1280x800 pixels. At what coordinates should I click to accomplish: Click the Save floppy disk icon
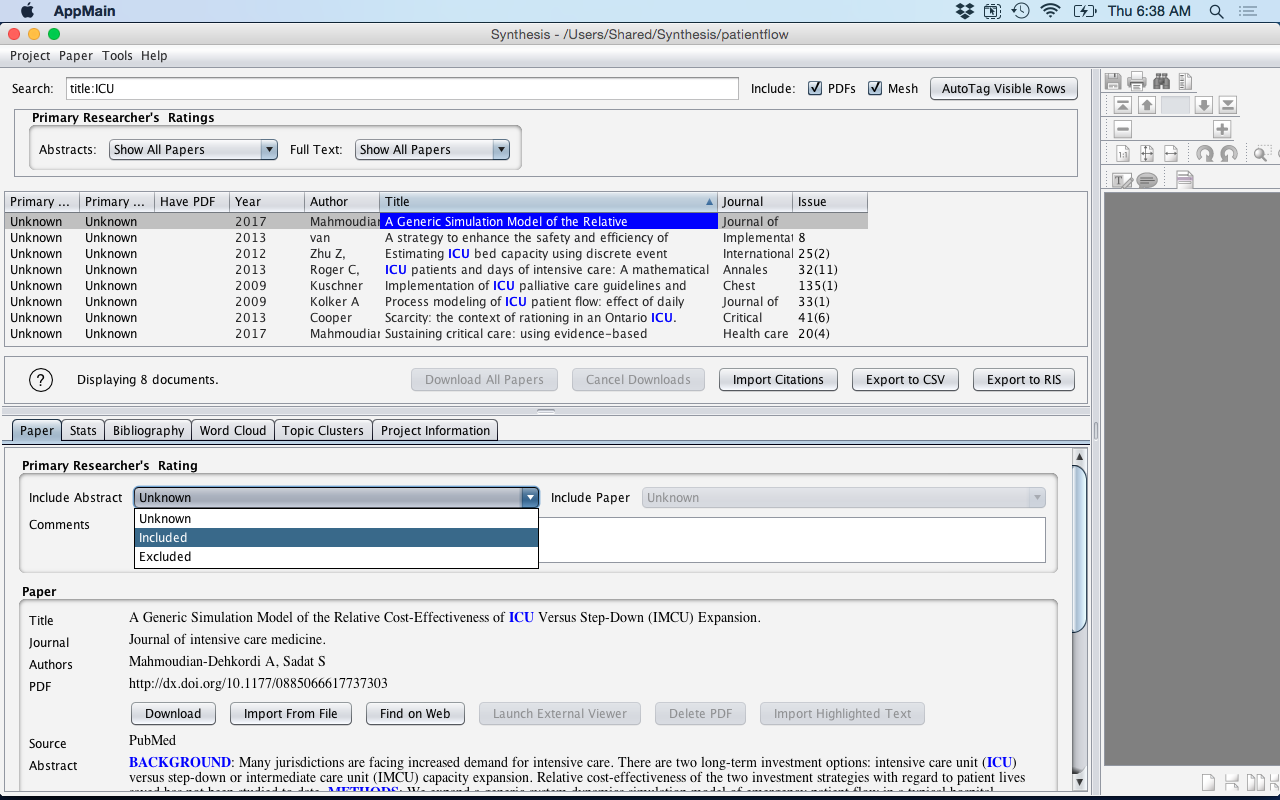click(x=1113, y=81)
